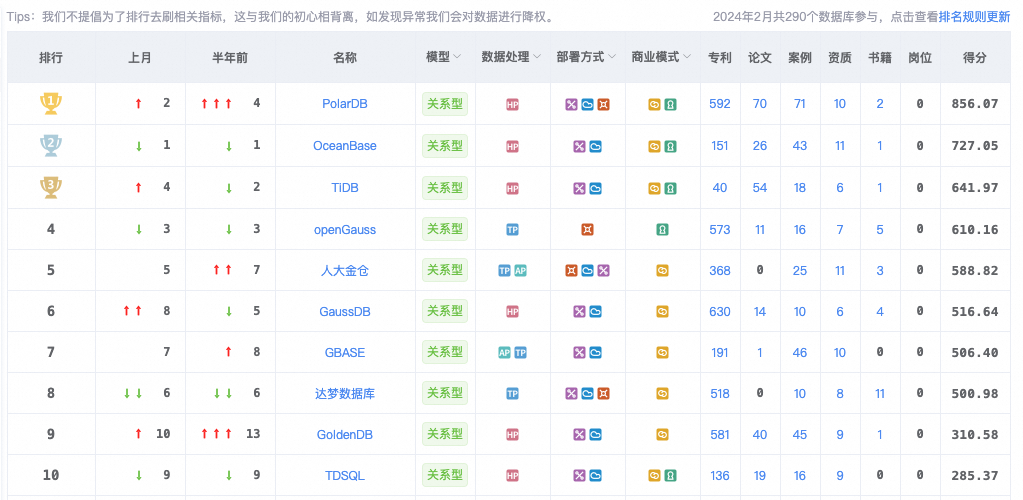Click the 关系型 tag in the PolarDB row
Screen dimensions: 1023x500
(445, 103)
